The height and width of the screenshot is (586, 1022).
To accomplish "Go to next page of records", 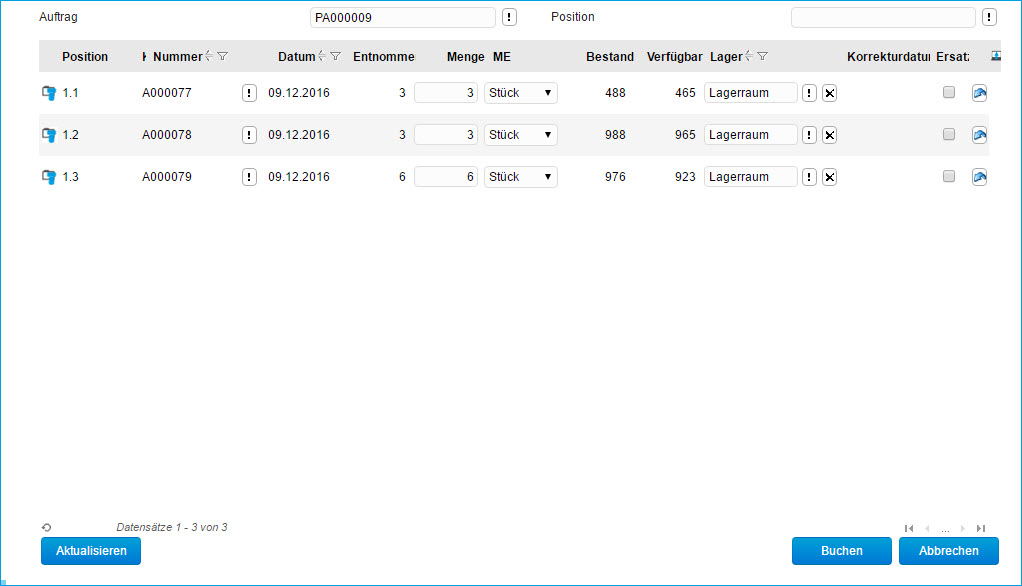I will (963, 528).
